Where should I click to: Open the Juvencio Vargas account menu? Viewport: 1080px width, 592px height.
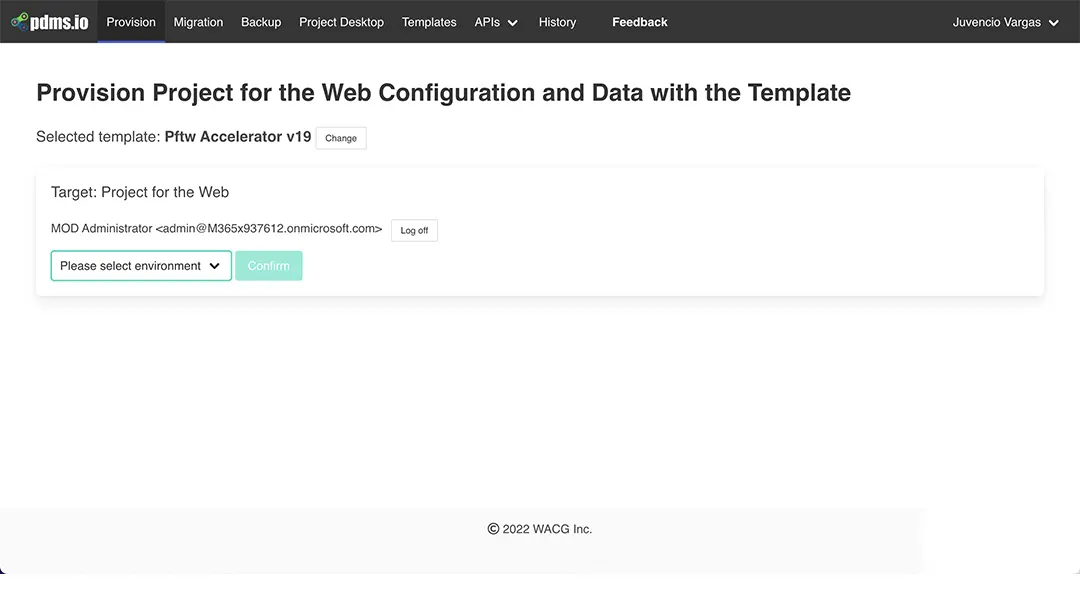click(997, 22)
